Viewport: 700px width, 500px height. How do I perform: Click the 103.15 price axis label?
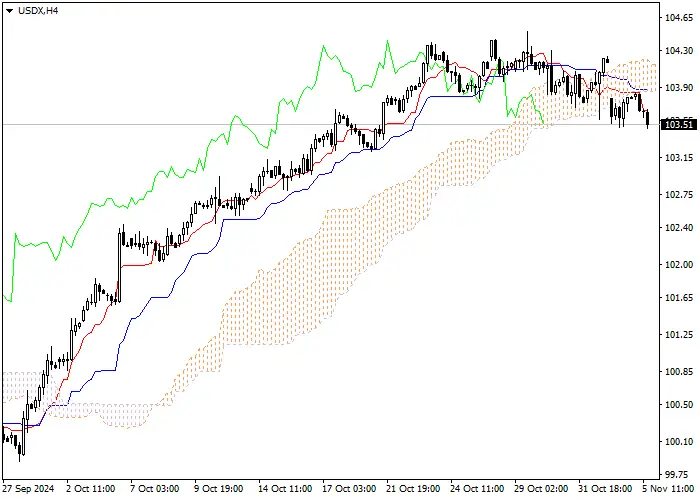tap(679, 158)
